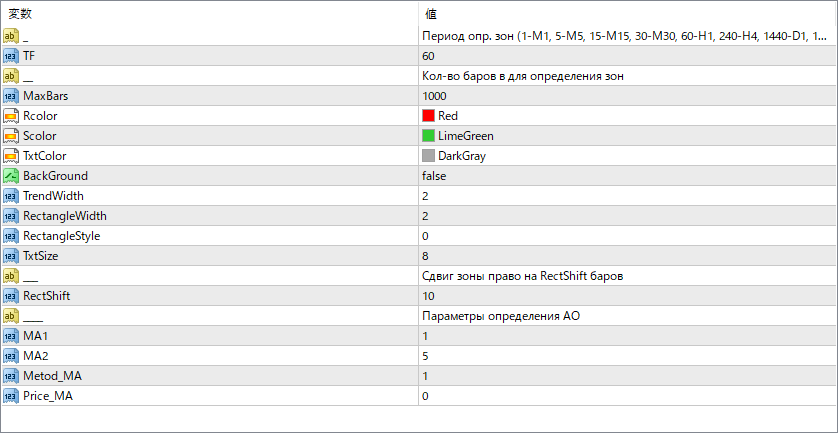Select the TrendWidth value field

click(x=627, y=196)
